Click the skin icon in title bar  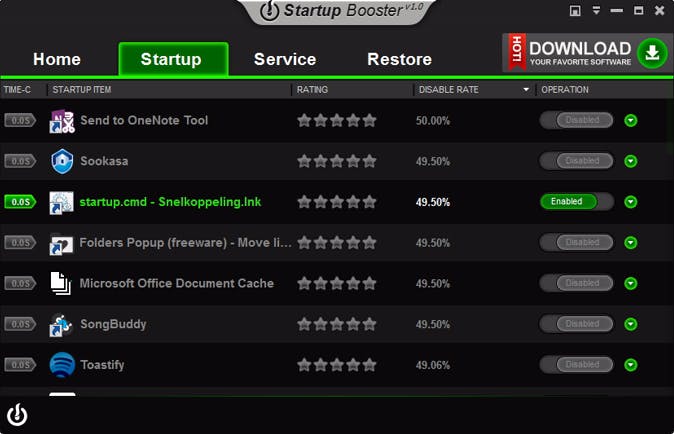click(x=575, y=10)
